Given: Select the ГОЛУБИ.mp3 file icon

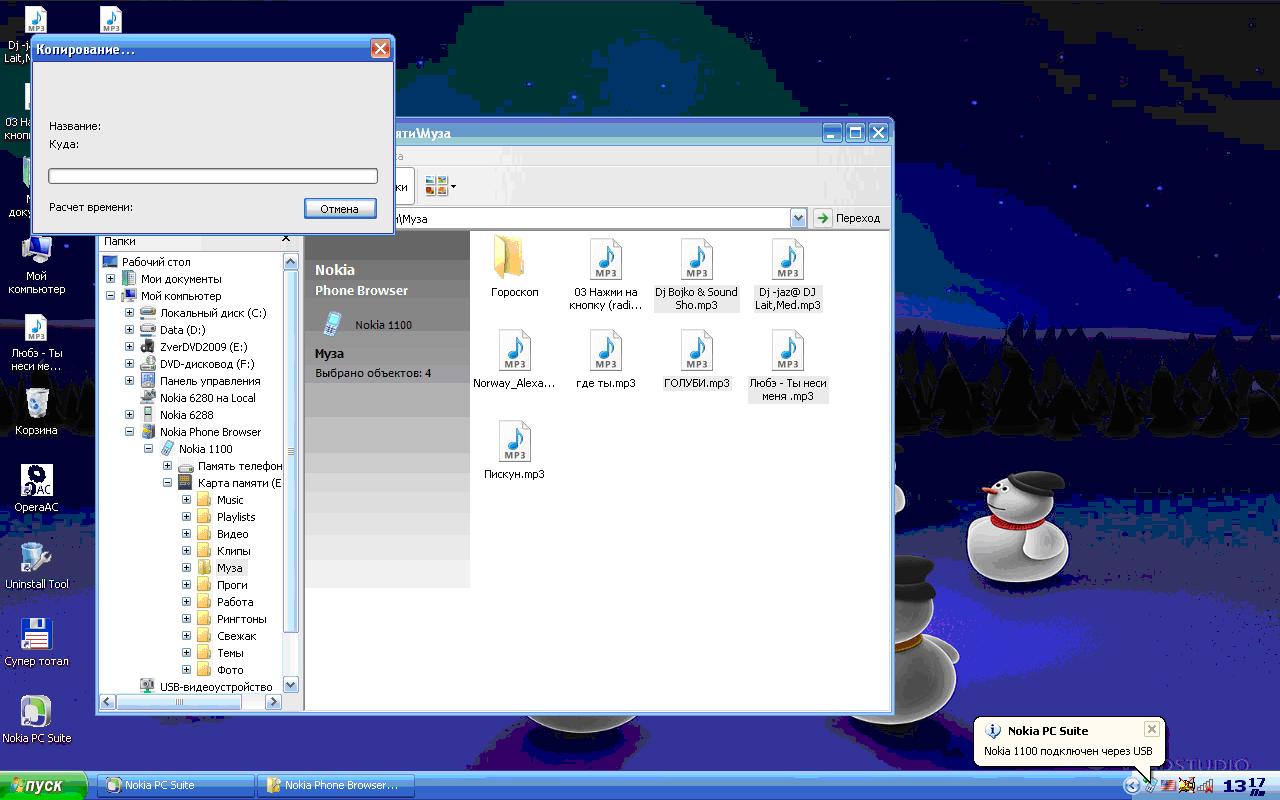Looking at the screenshot, I should [696, 352].
